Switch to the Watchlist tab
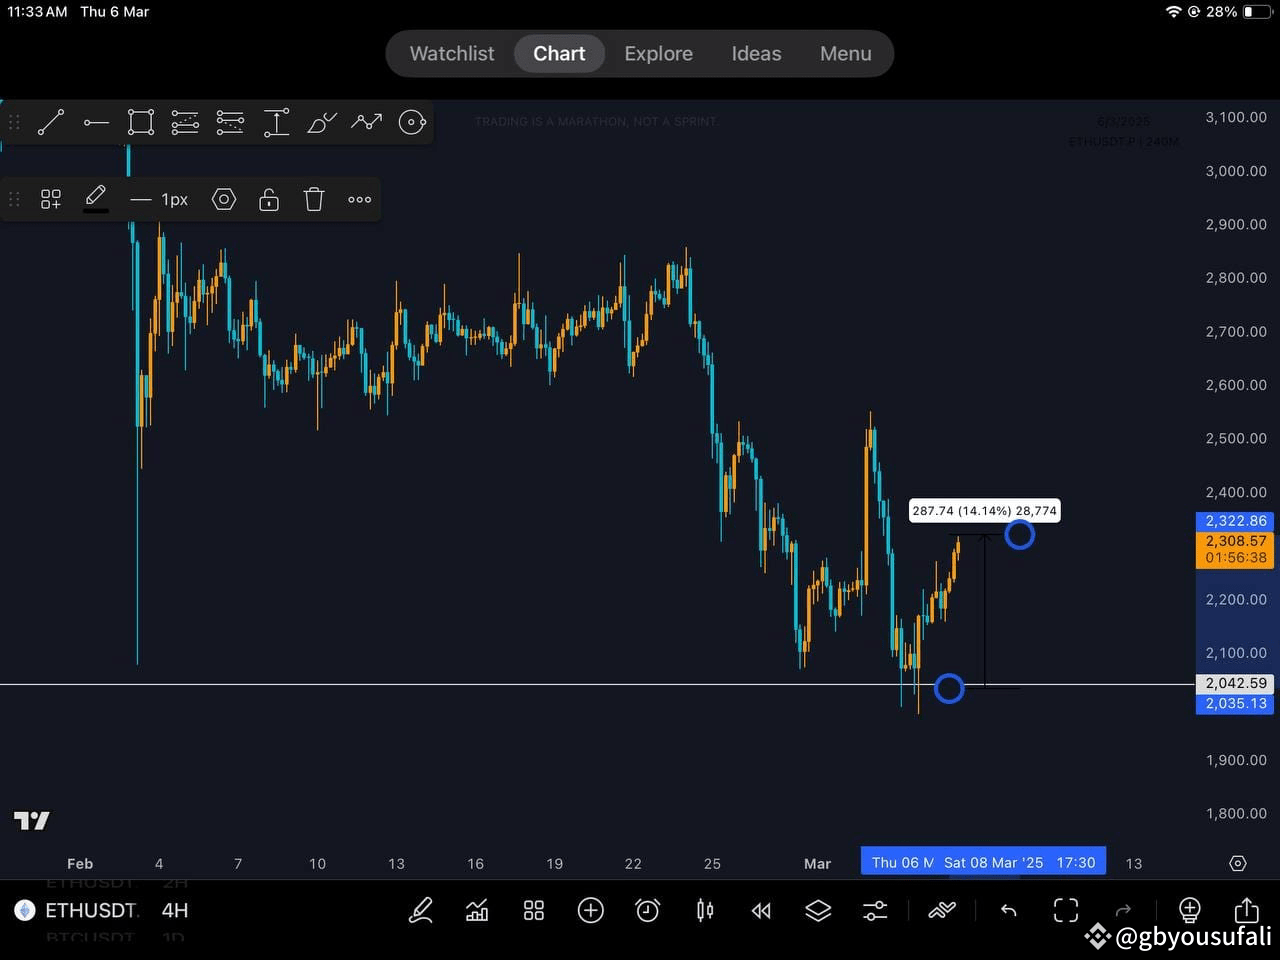This screenshot has width=1280, height=960. point(451,53)
